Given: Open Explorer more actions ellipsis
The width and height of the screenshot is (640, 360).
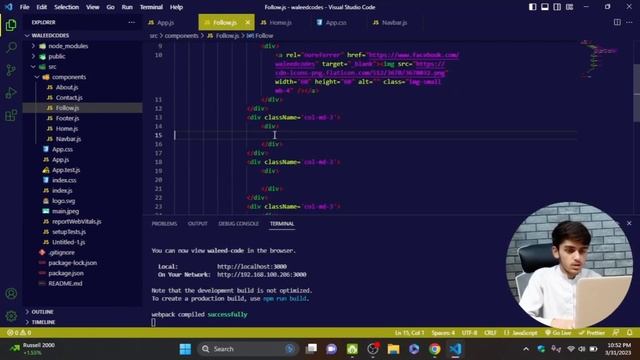Looking at the screenshot, I should pyautogui.click(x=131, y=22).
